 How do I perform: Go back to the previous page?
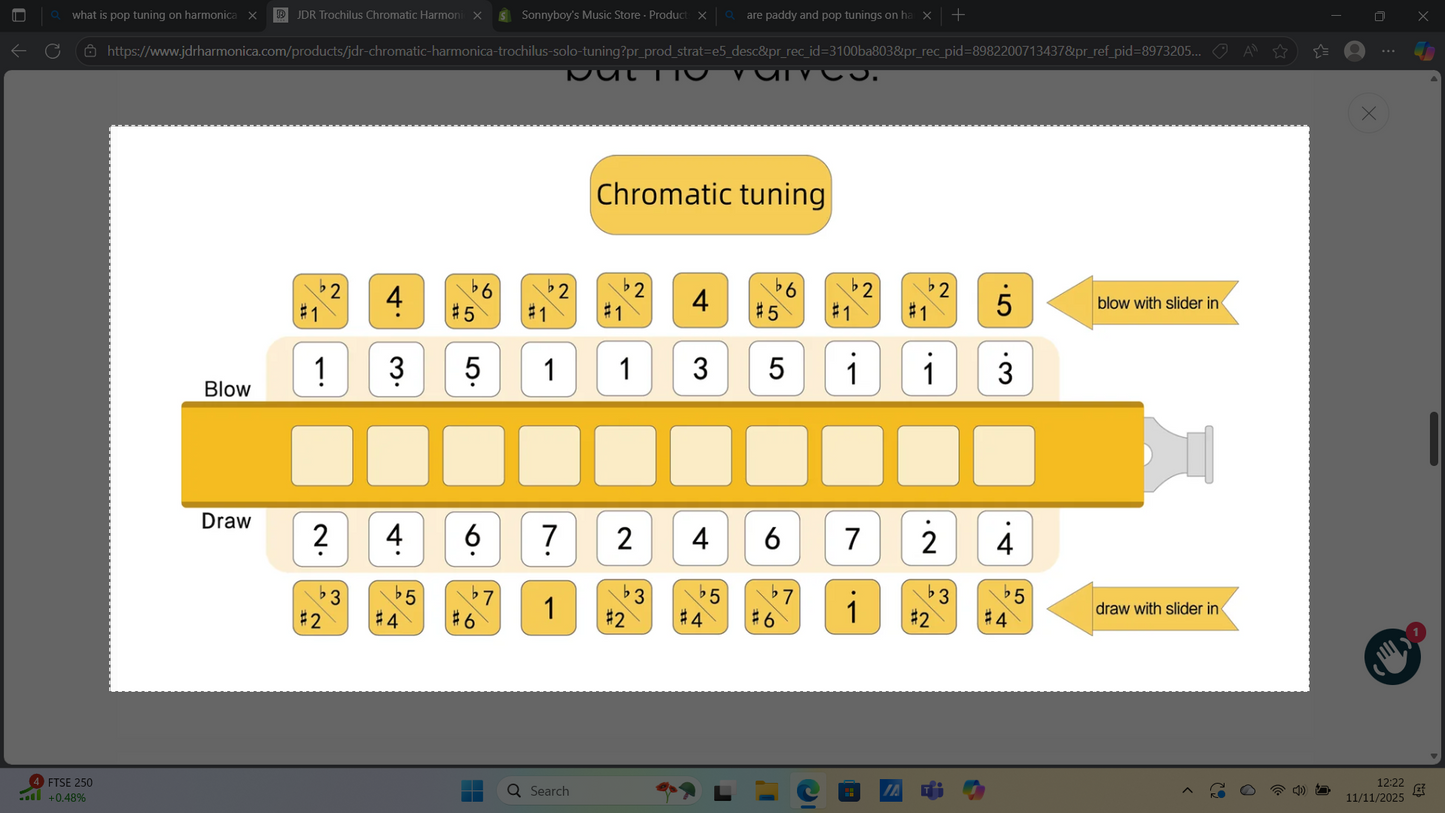coord(19,51)
